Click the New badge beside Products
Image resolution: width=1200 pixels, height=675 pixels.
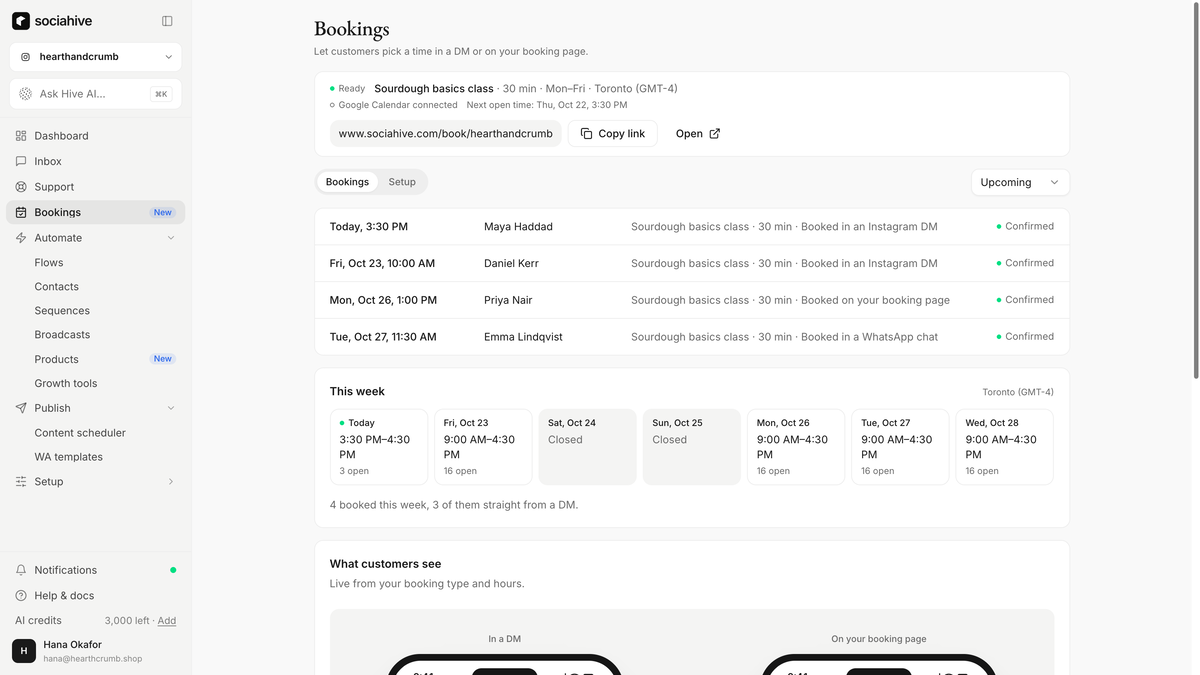162,359
